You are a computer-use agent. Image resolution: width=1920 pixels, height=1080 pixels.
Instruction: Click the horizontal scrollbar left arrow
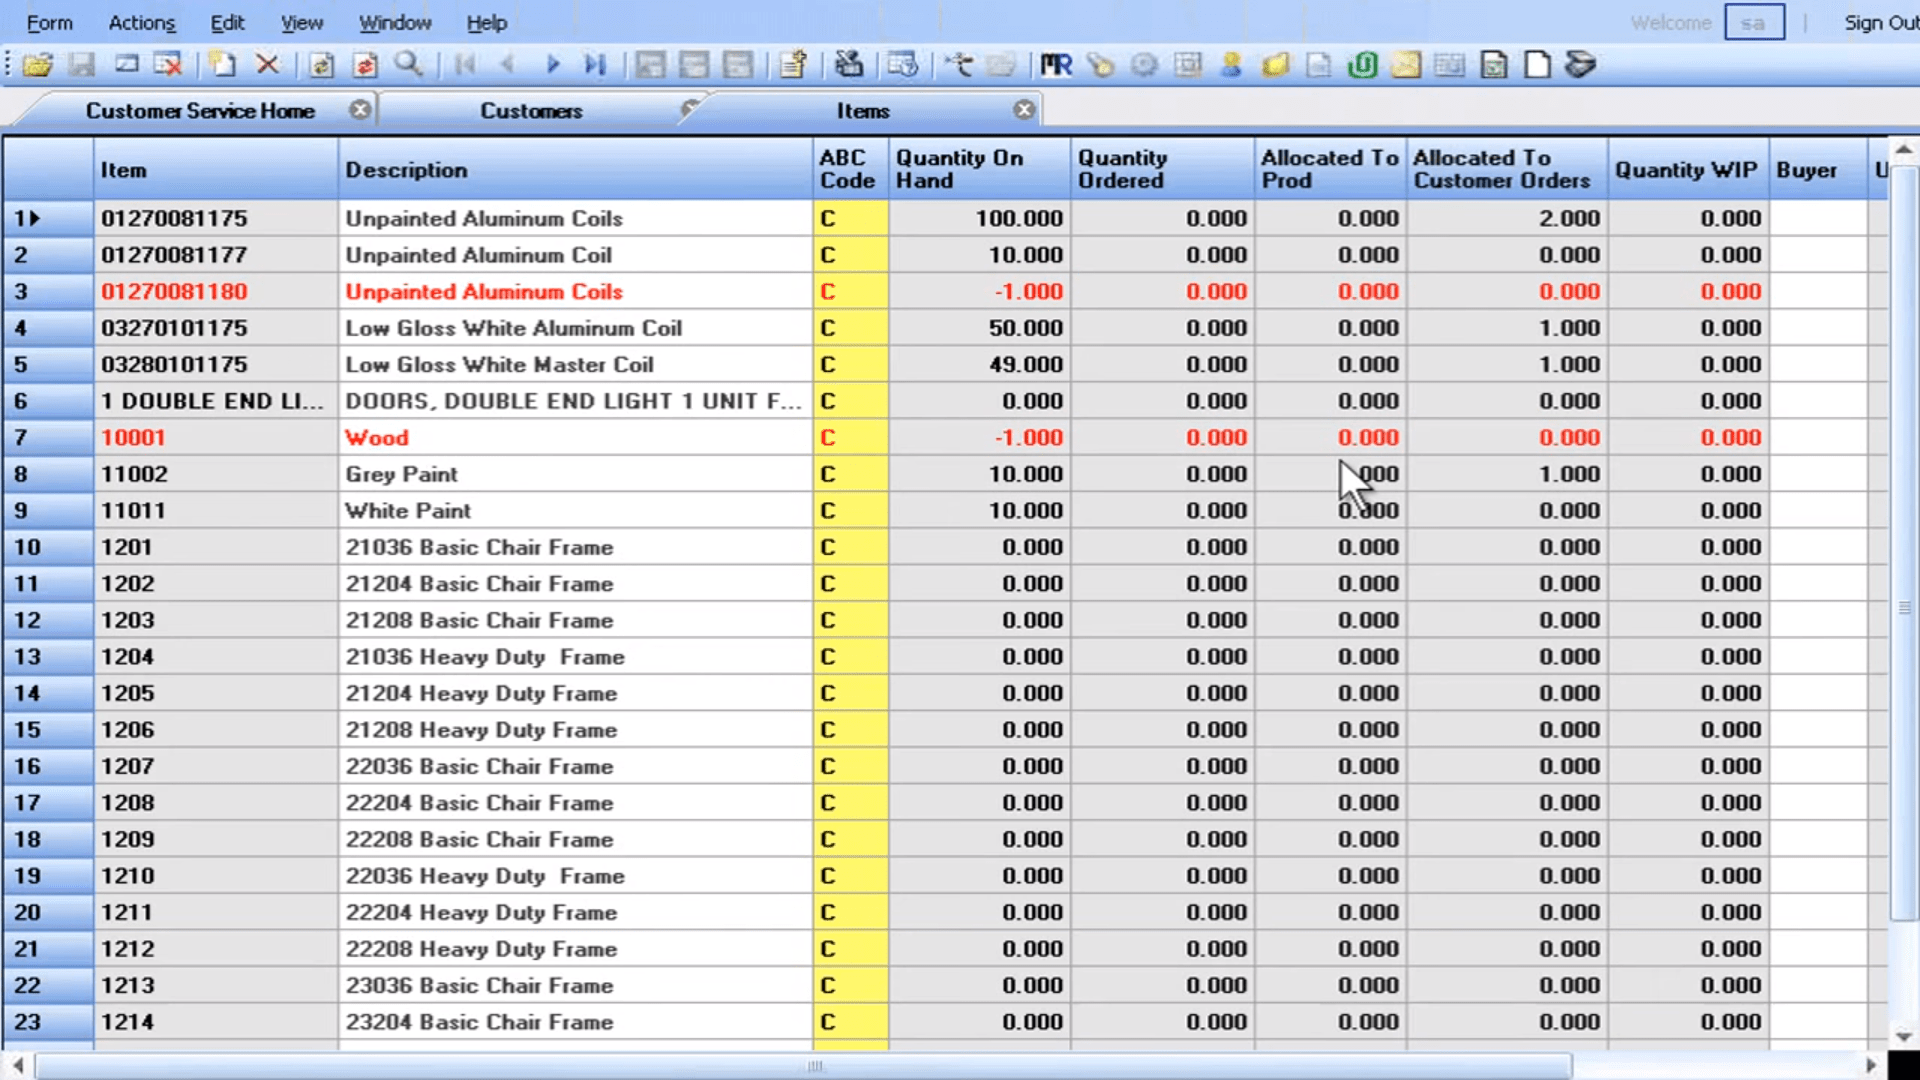pyautogui.click(x=18, y=1066)
